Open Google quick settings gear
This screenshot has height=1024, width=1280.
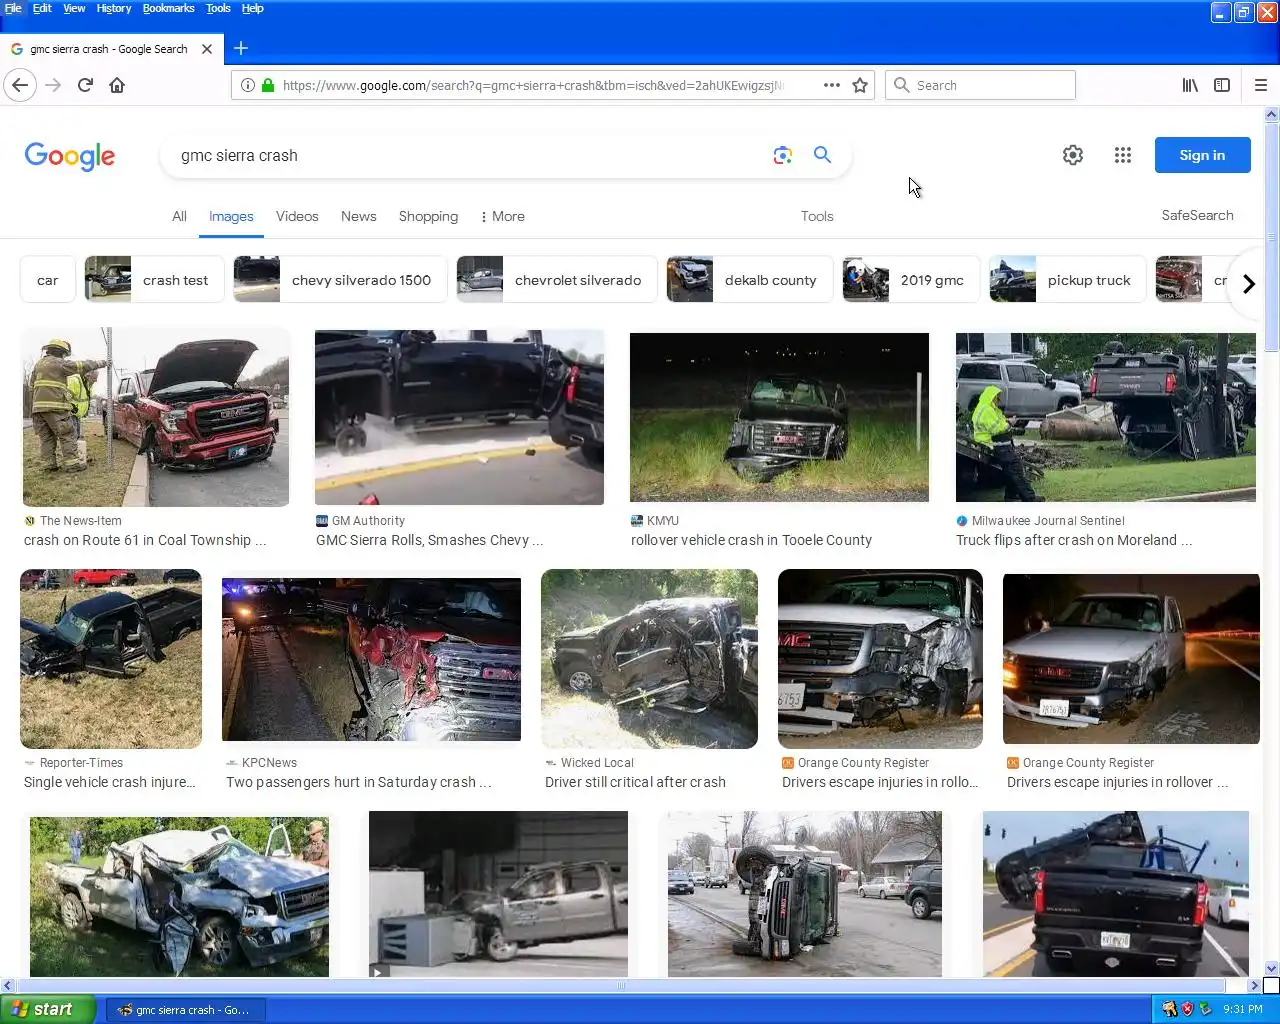[1073, 155]
